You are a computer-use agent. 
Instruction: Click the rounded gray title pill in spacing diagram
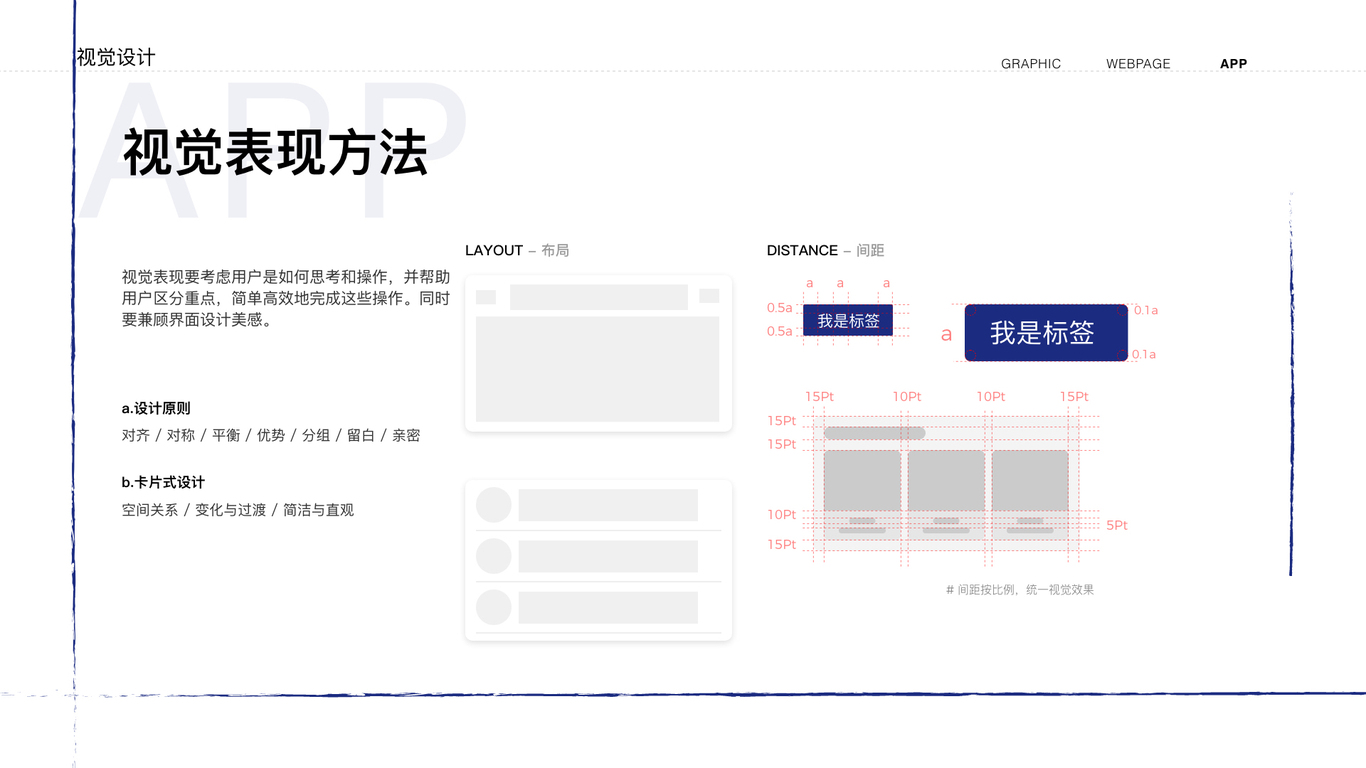(x=874, y=433)
